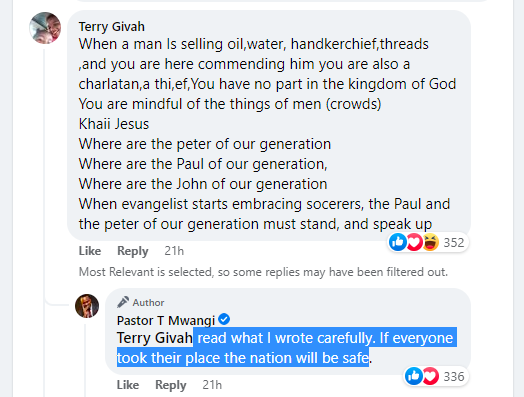Reply to Terry Givah's comment
The image size is (524, 397).
pyautogui.click(x=133, y=251)
